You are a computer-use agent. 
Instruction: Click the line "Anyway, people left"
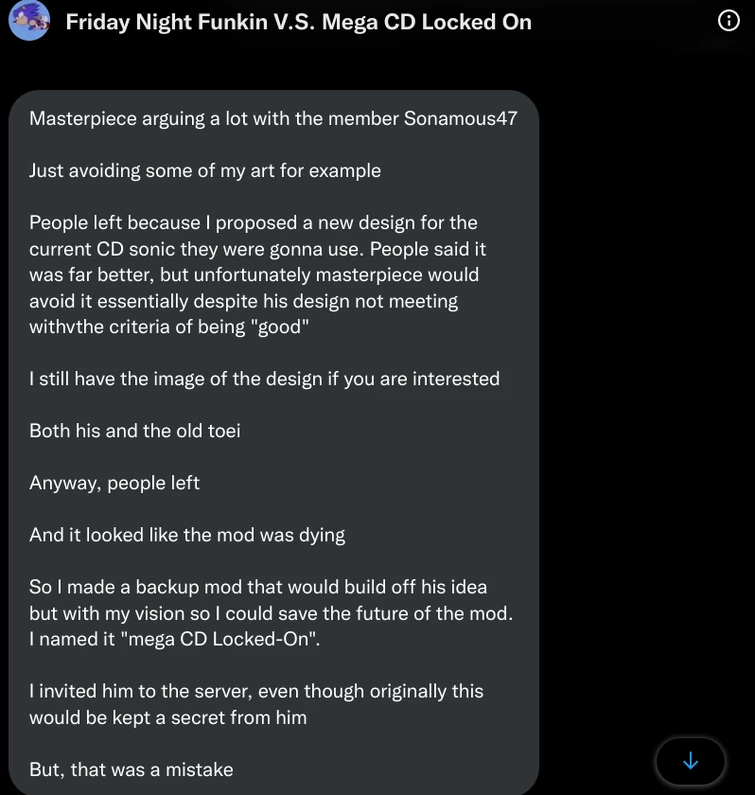click(114, 482)
